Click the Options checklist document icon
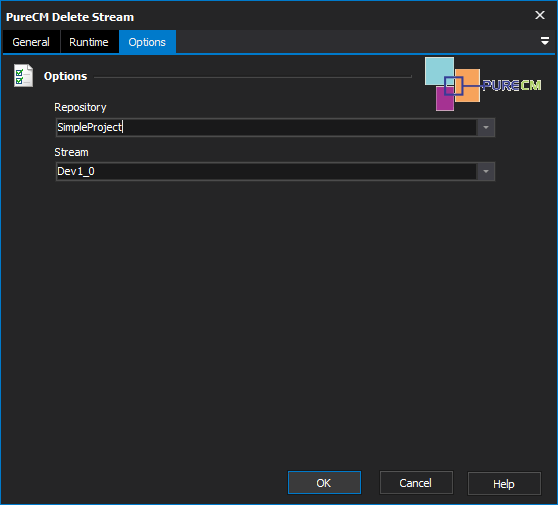This screenshot has width=558, height=505. coord(23,75)
